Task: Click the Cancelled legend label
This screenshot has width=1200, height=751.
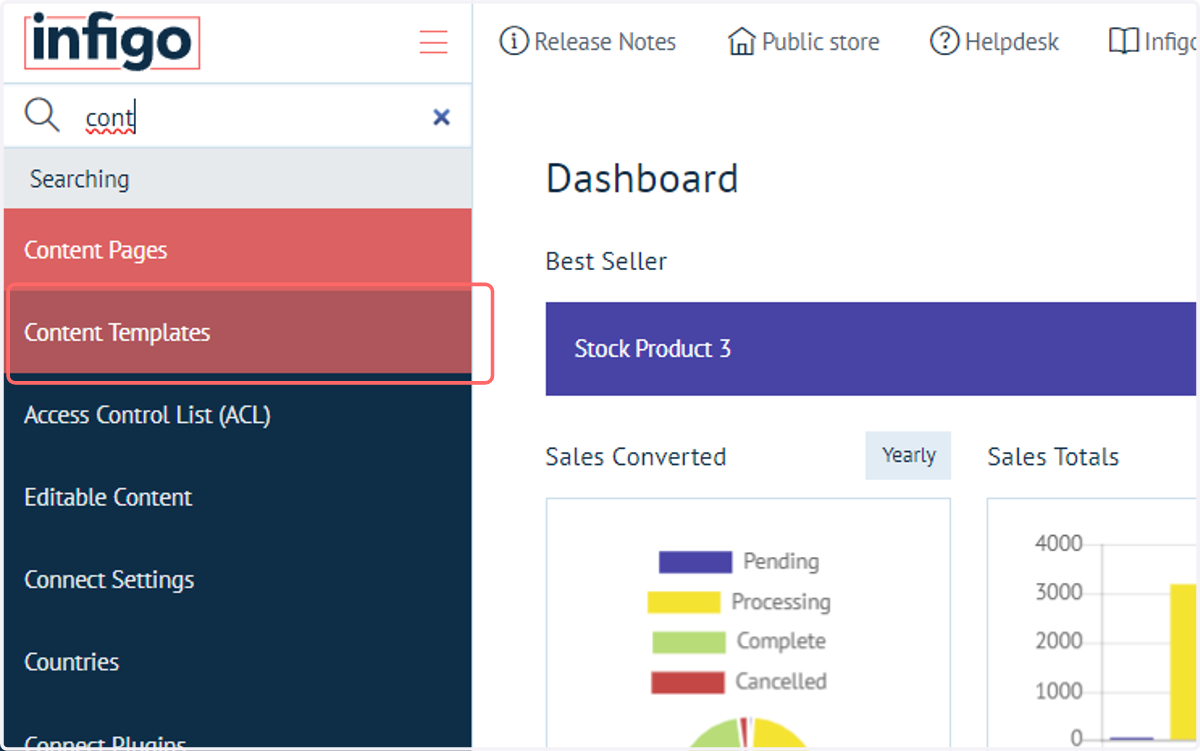Action: point(781,682)
